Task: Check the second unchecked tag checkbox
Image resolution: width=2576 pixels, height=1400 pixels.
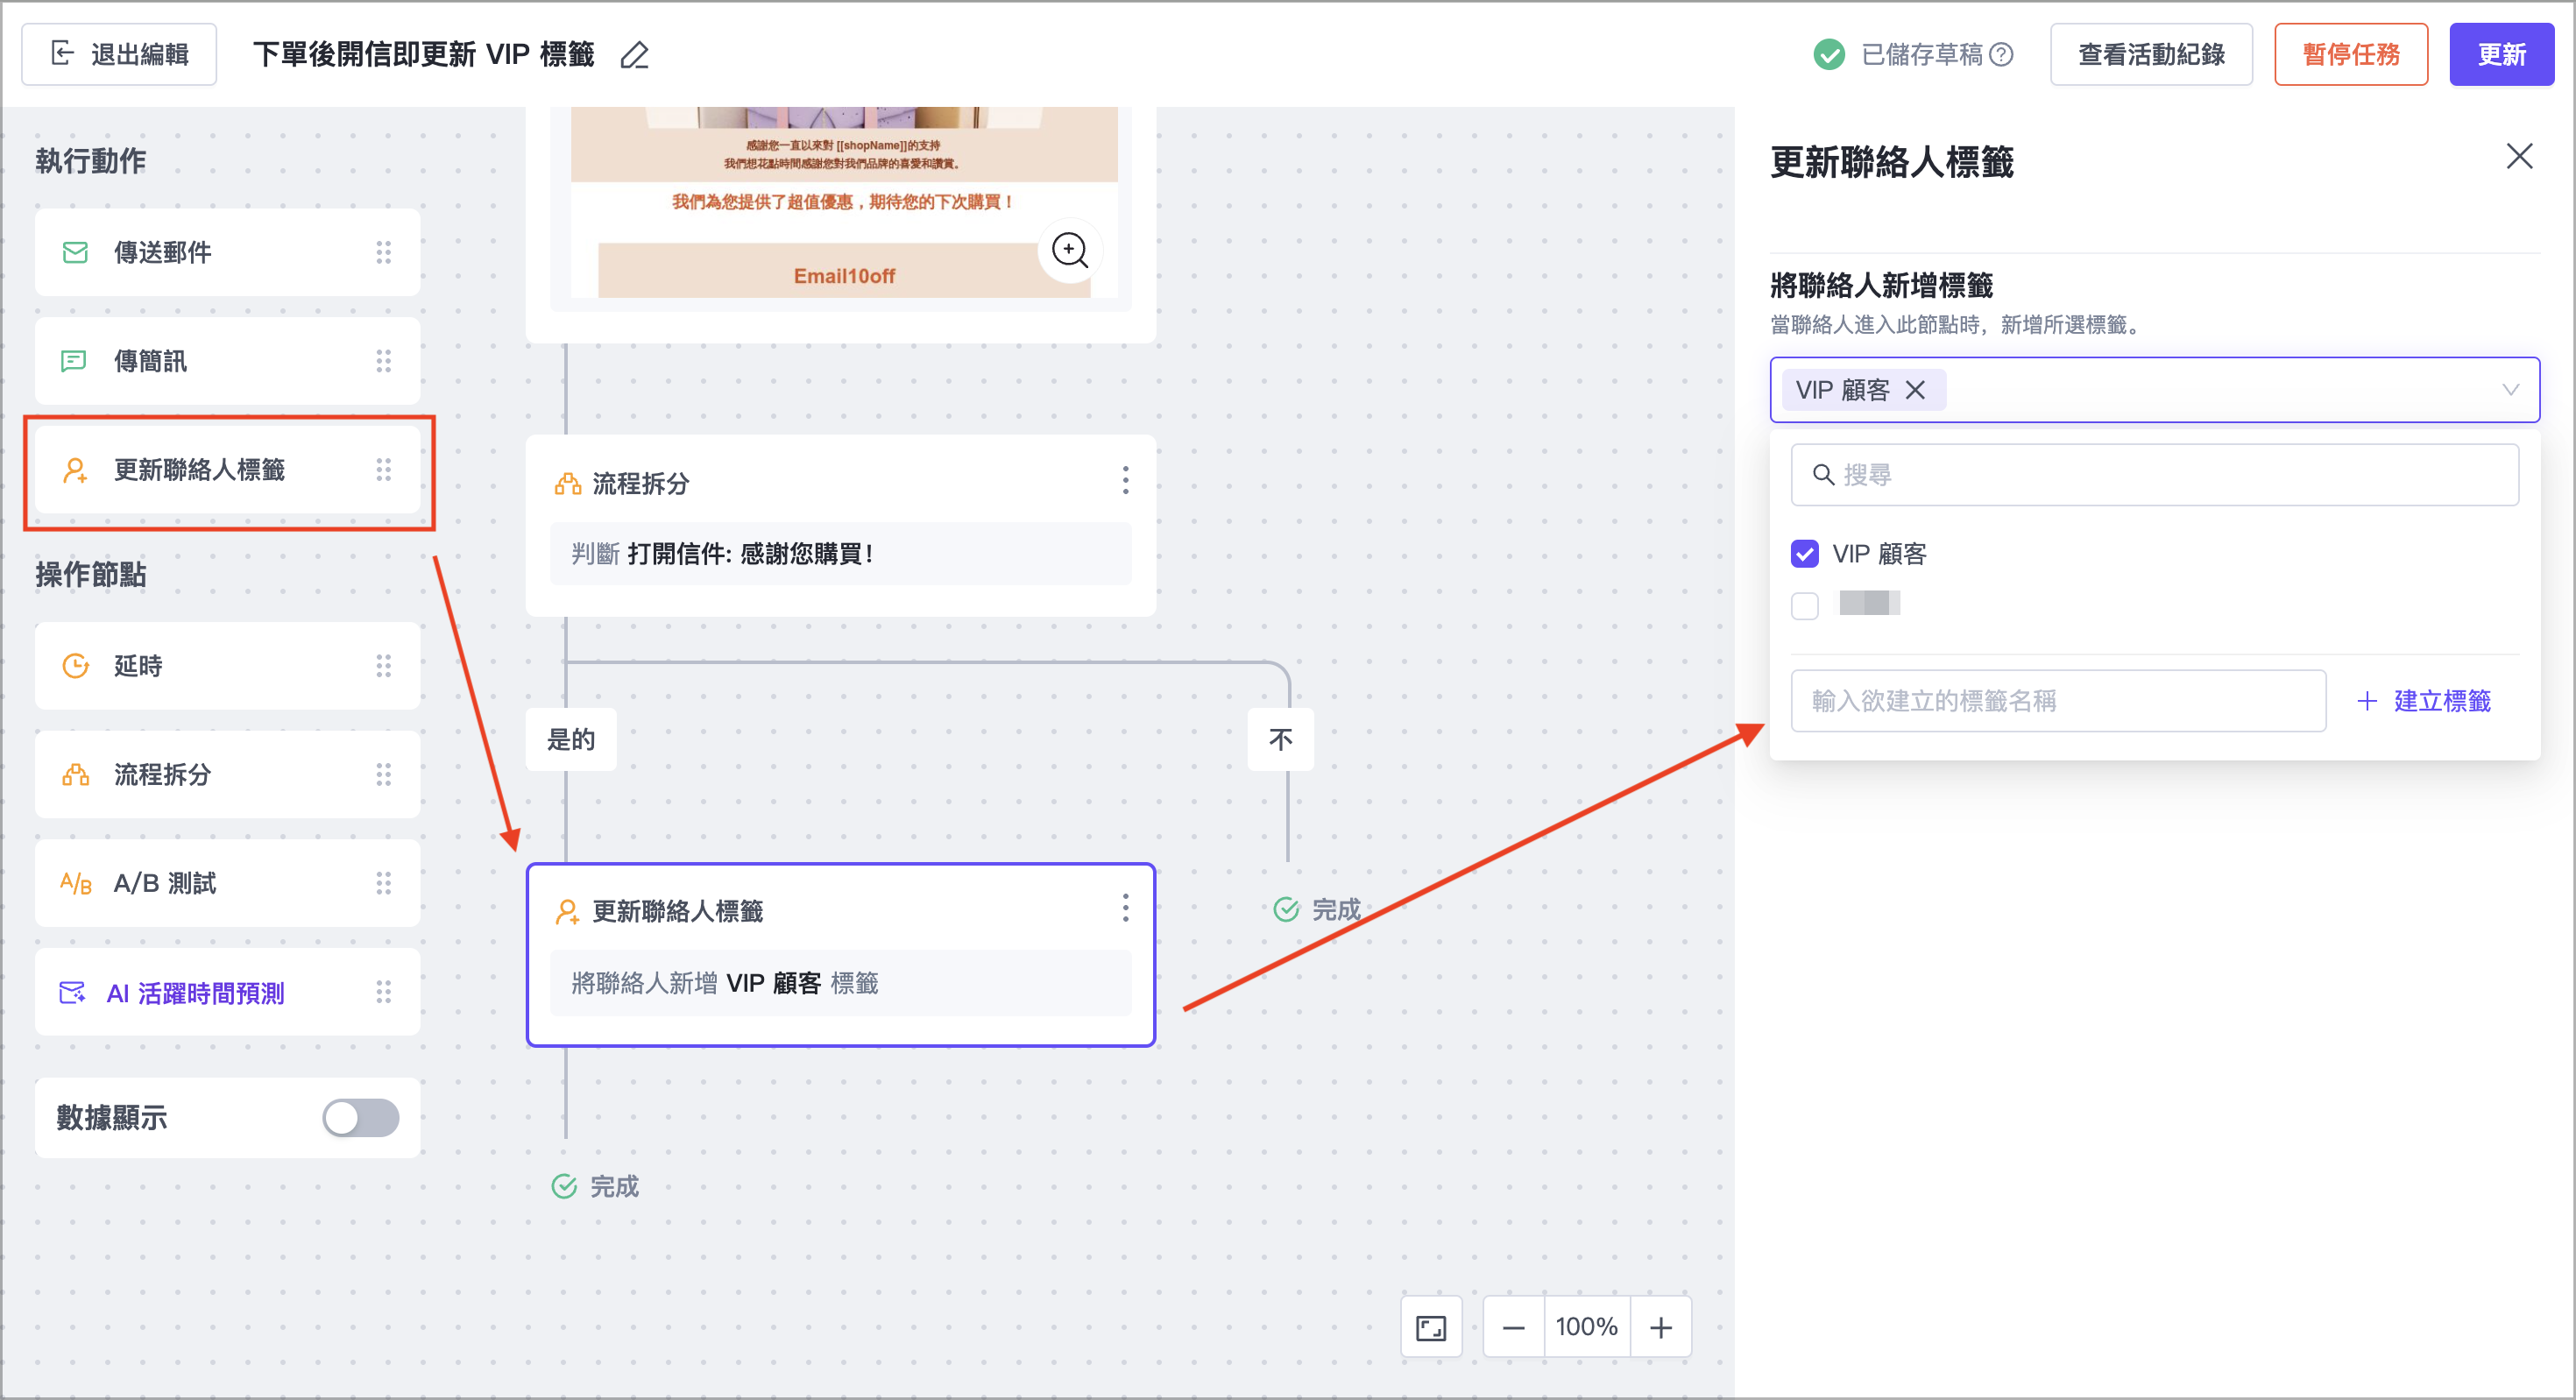Action: click(x=1805, y=606)
